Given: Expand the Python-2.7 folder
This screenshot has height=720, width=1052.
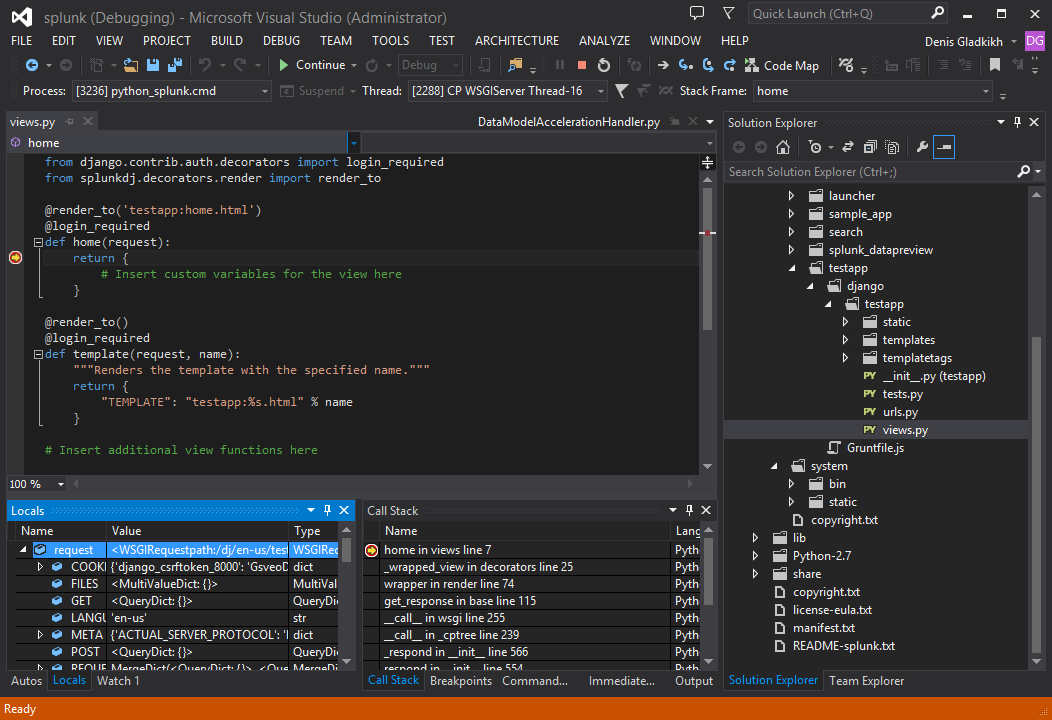Looking at the screenshot, I should 755,556.
